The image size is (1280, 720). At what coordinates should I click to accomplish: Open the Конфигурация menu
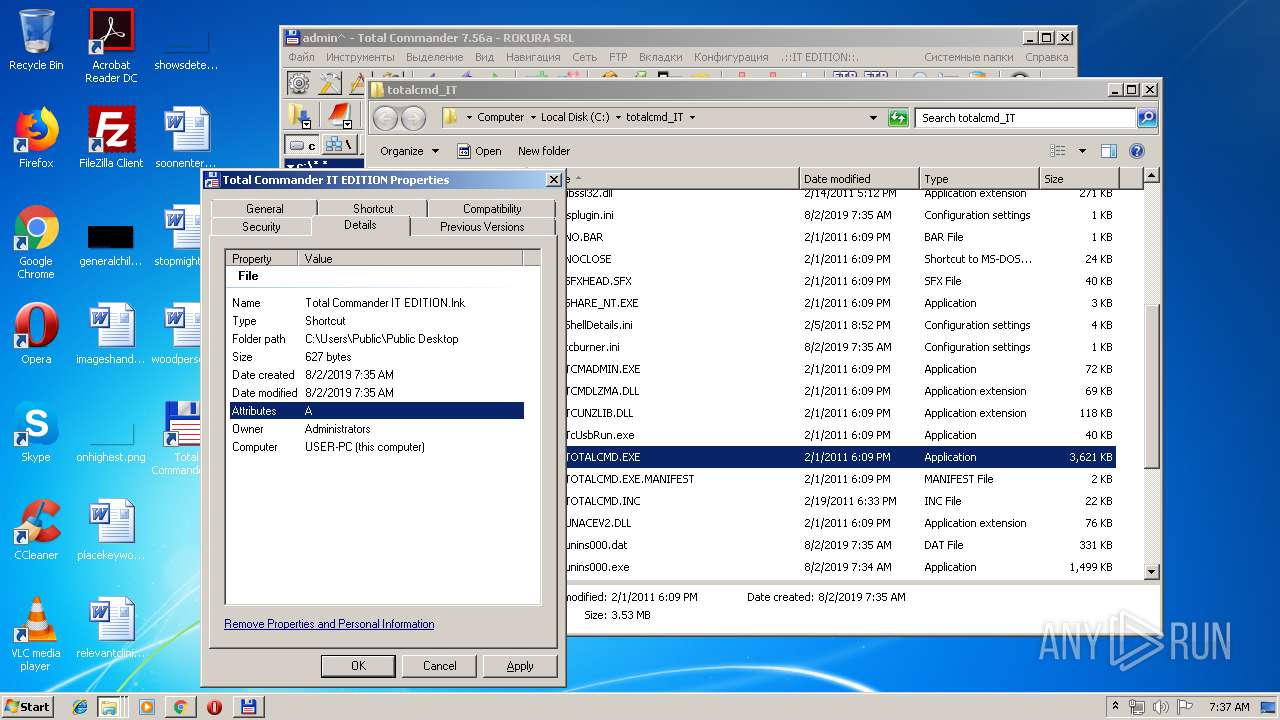[731, 57]
